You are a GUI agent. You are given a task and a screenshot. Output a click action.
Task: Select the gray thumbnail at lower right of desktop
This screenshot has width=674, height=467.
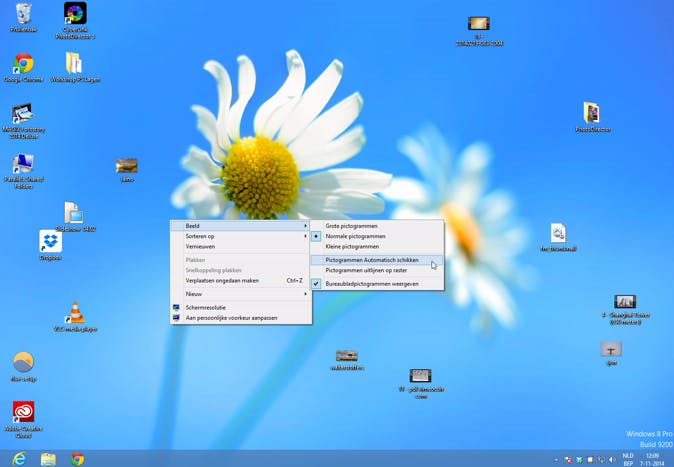click(x=611, y=353)
